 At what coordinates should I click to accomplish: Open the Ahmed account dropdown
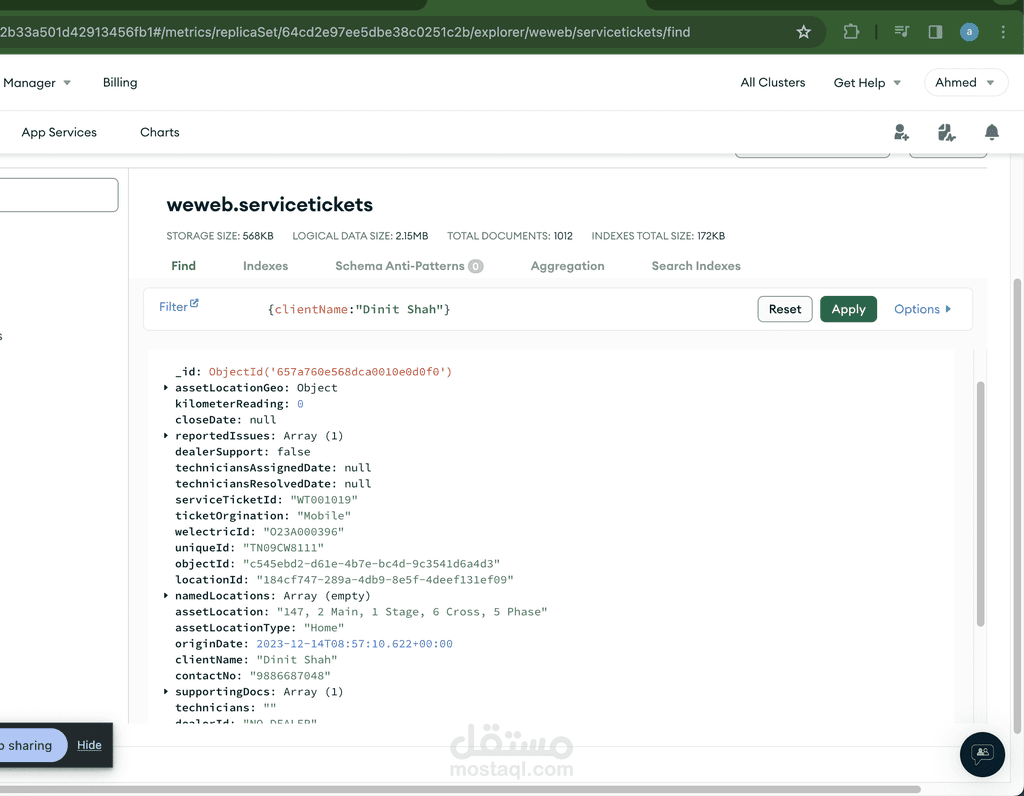[965, 82]
